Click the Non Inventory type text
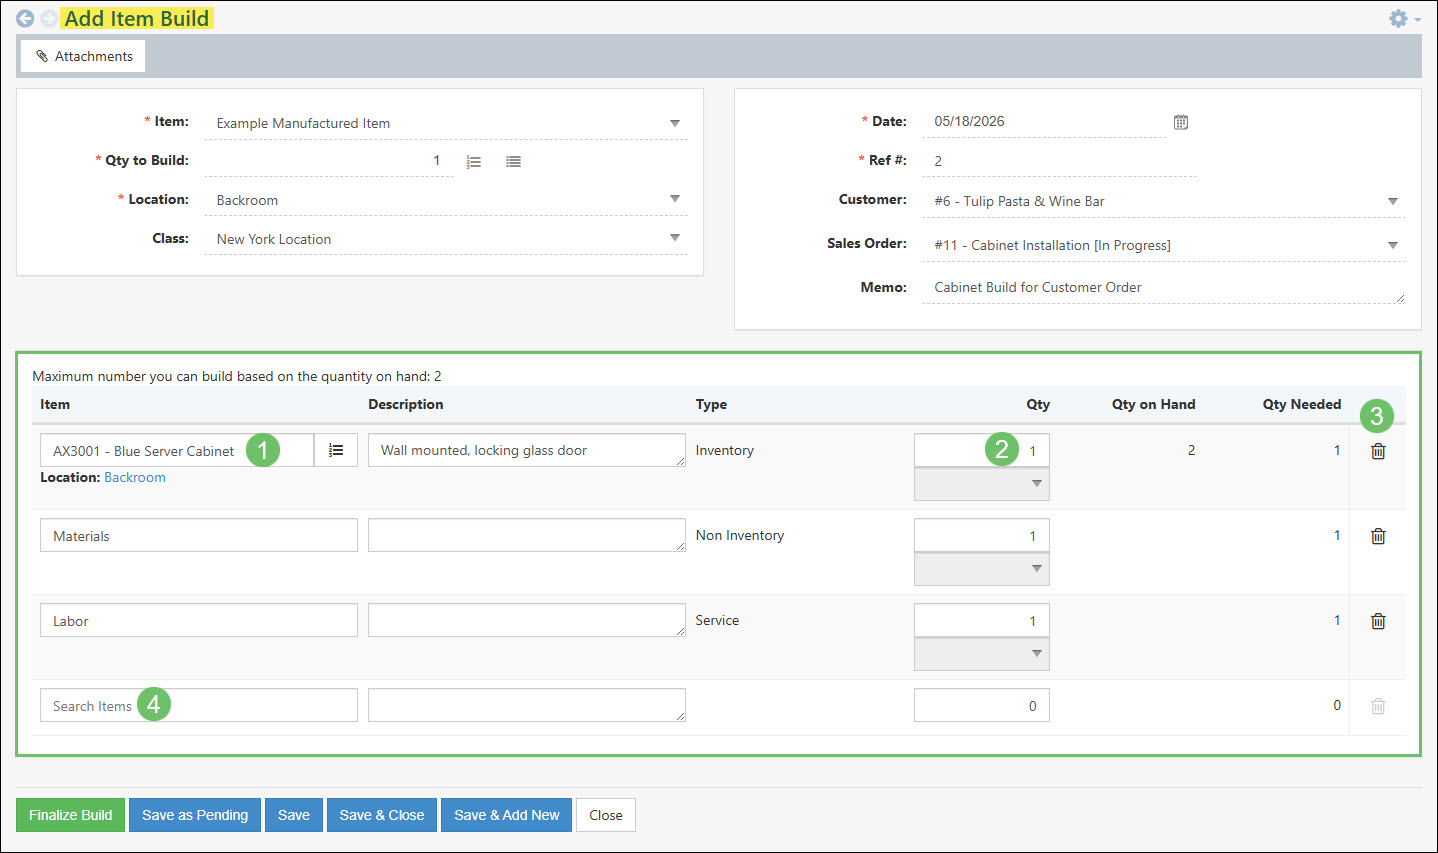The width and height of the screenshot is (1438, 853). pyautogui.click(x=740, y=535)
